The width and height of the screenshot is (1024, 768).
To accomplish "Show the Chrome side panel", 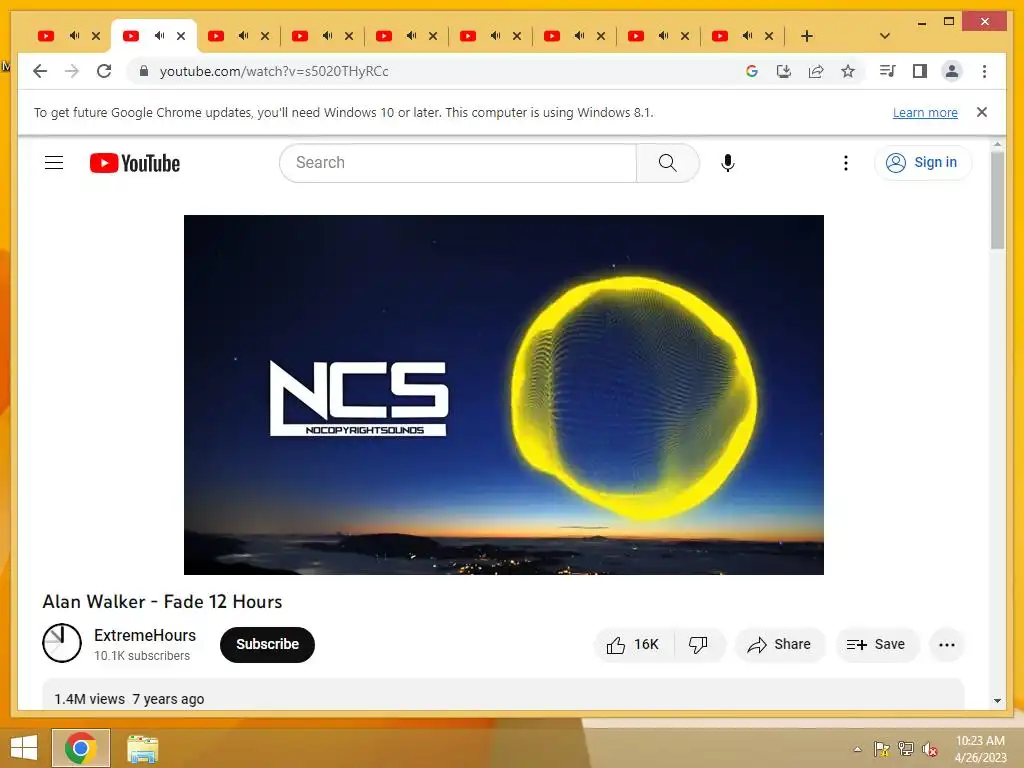I will click(x=920, y=71).
